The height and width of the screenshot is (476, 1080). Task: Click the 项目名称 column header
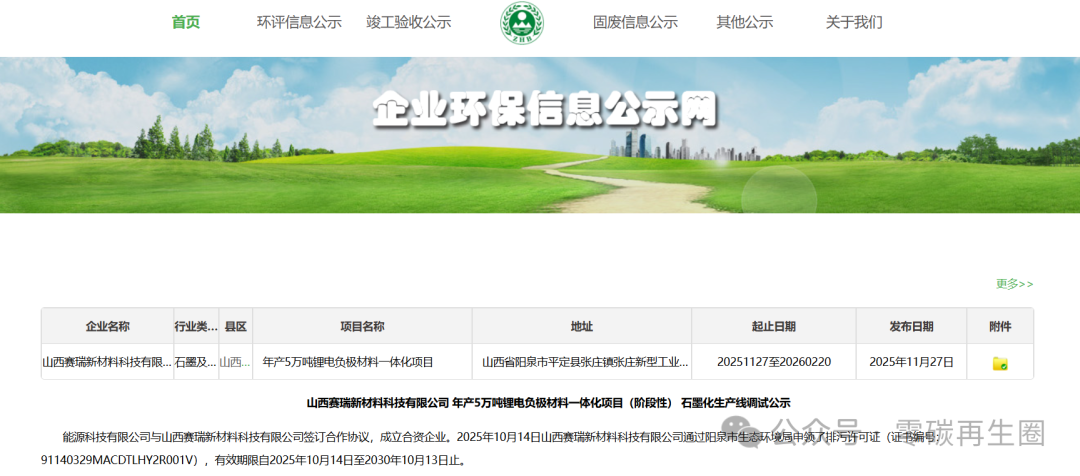tap(362, 326)
